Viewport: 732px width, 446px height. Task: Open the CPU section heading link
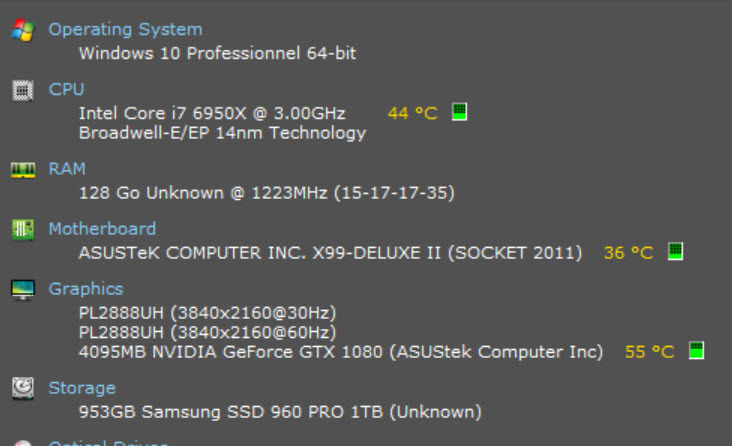(x=66, y=90)
